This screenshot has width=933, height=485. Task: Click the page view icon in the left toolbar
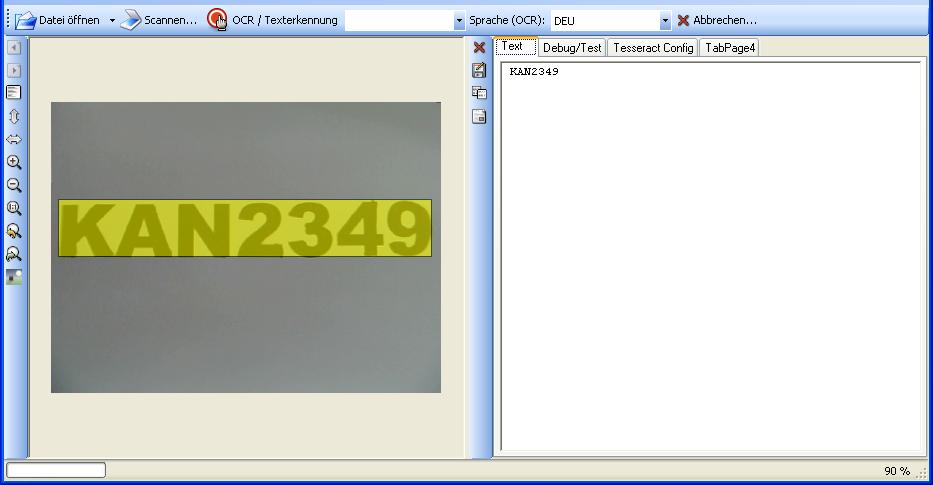coord(14,93)
